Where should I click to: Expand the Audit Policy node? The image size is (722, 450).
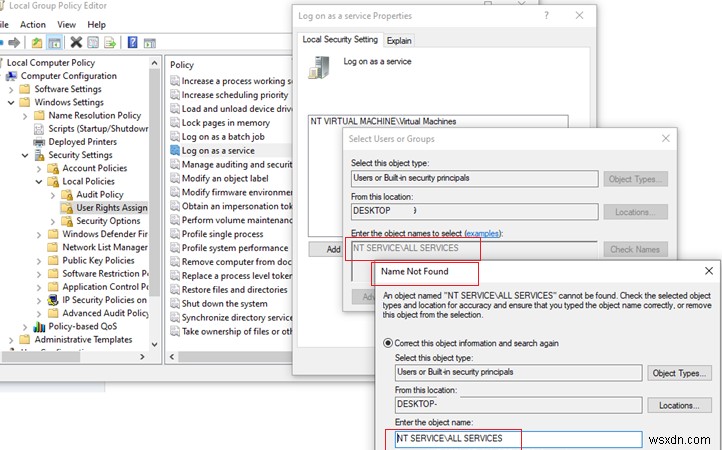(x=53, y=195)
